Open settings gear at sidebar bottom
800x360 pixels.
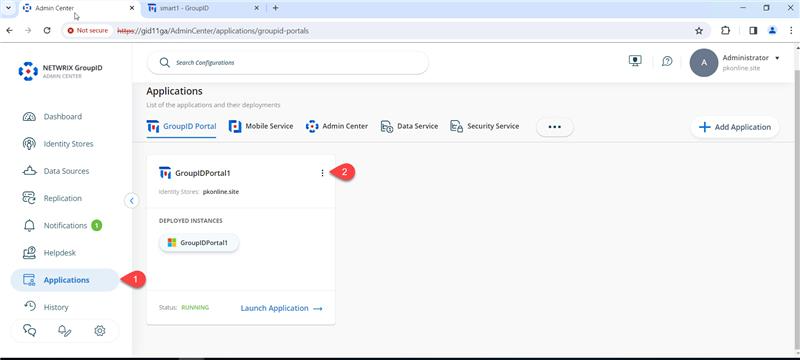100,331
